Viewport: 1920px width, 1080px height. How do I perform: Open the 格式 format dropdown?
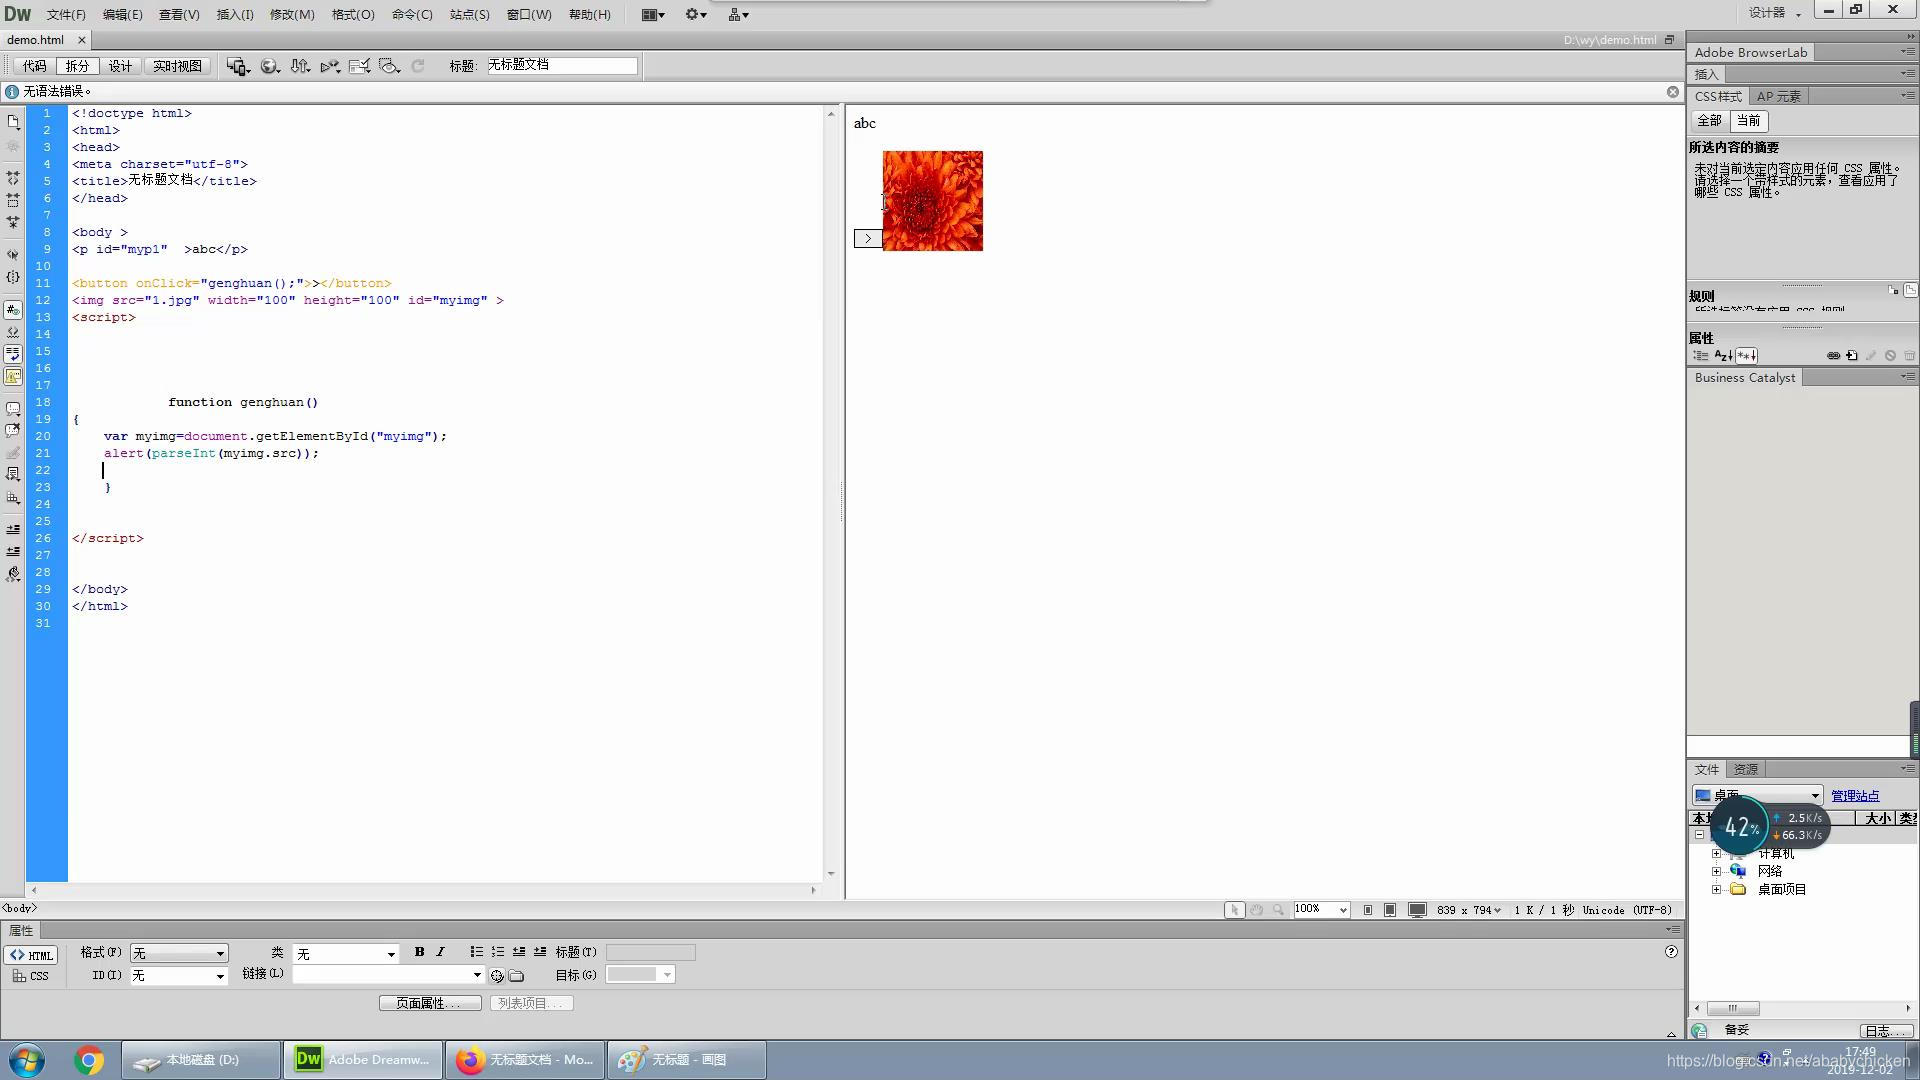[x=179, y=953]
